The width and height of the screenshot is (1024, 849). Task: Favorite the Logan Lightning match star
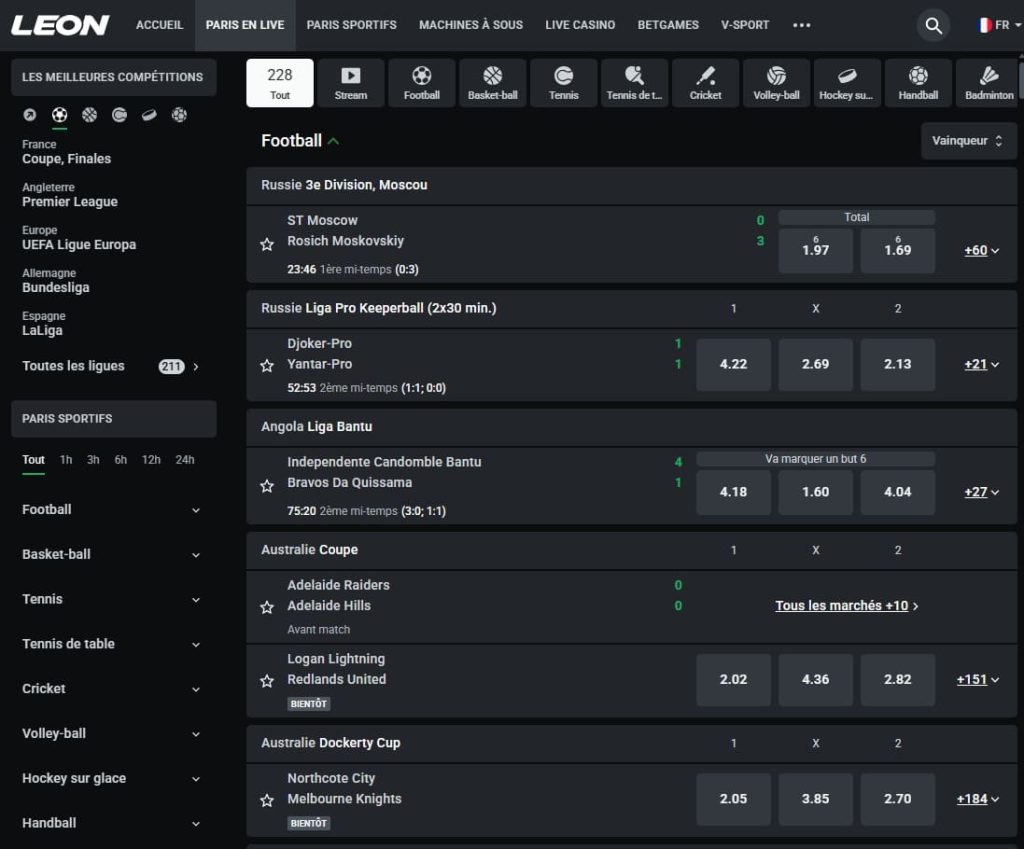coord(266,681)
